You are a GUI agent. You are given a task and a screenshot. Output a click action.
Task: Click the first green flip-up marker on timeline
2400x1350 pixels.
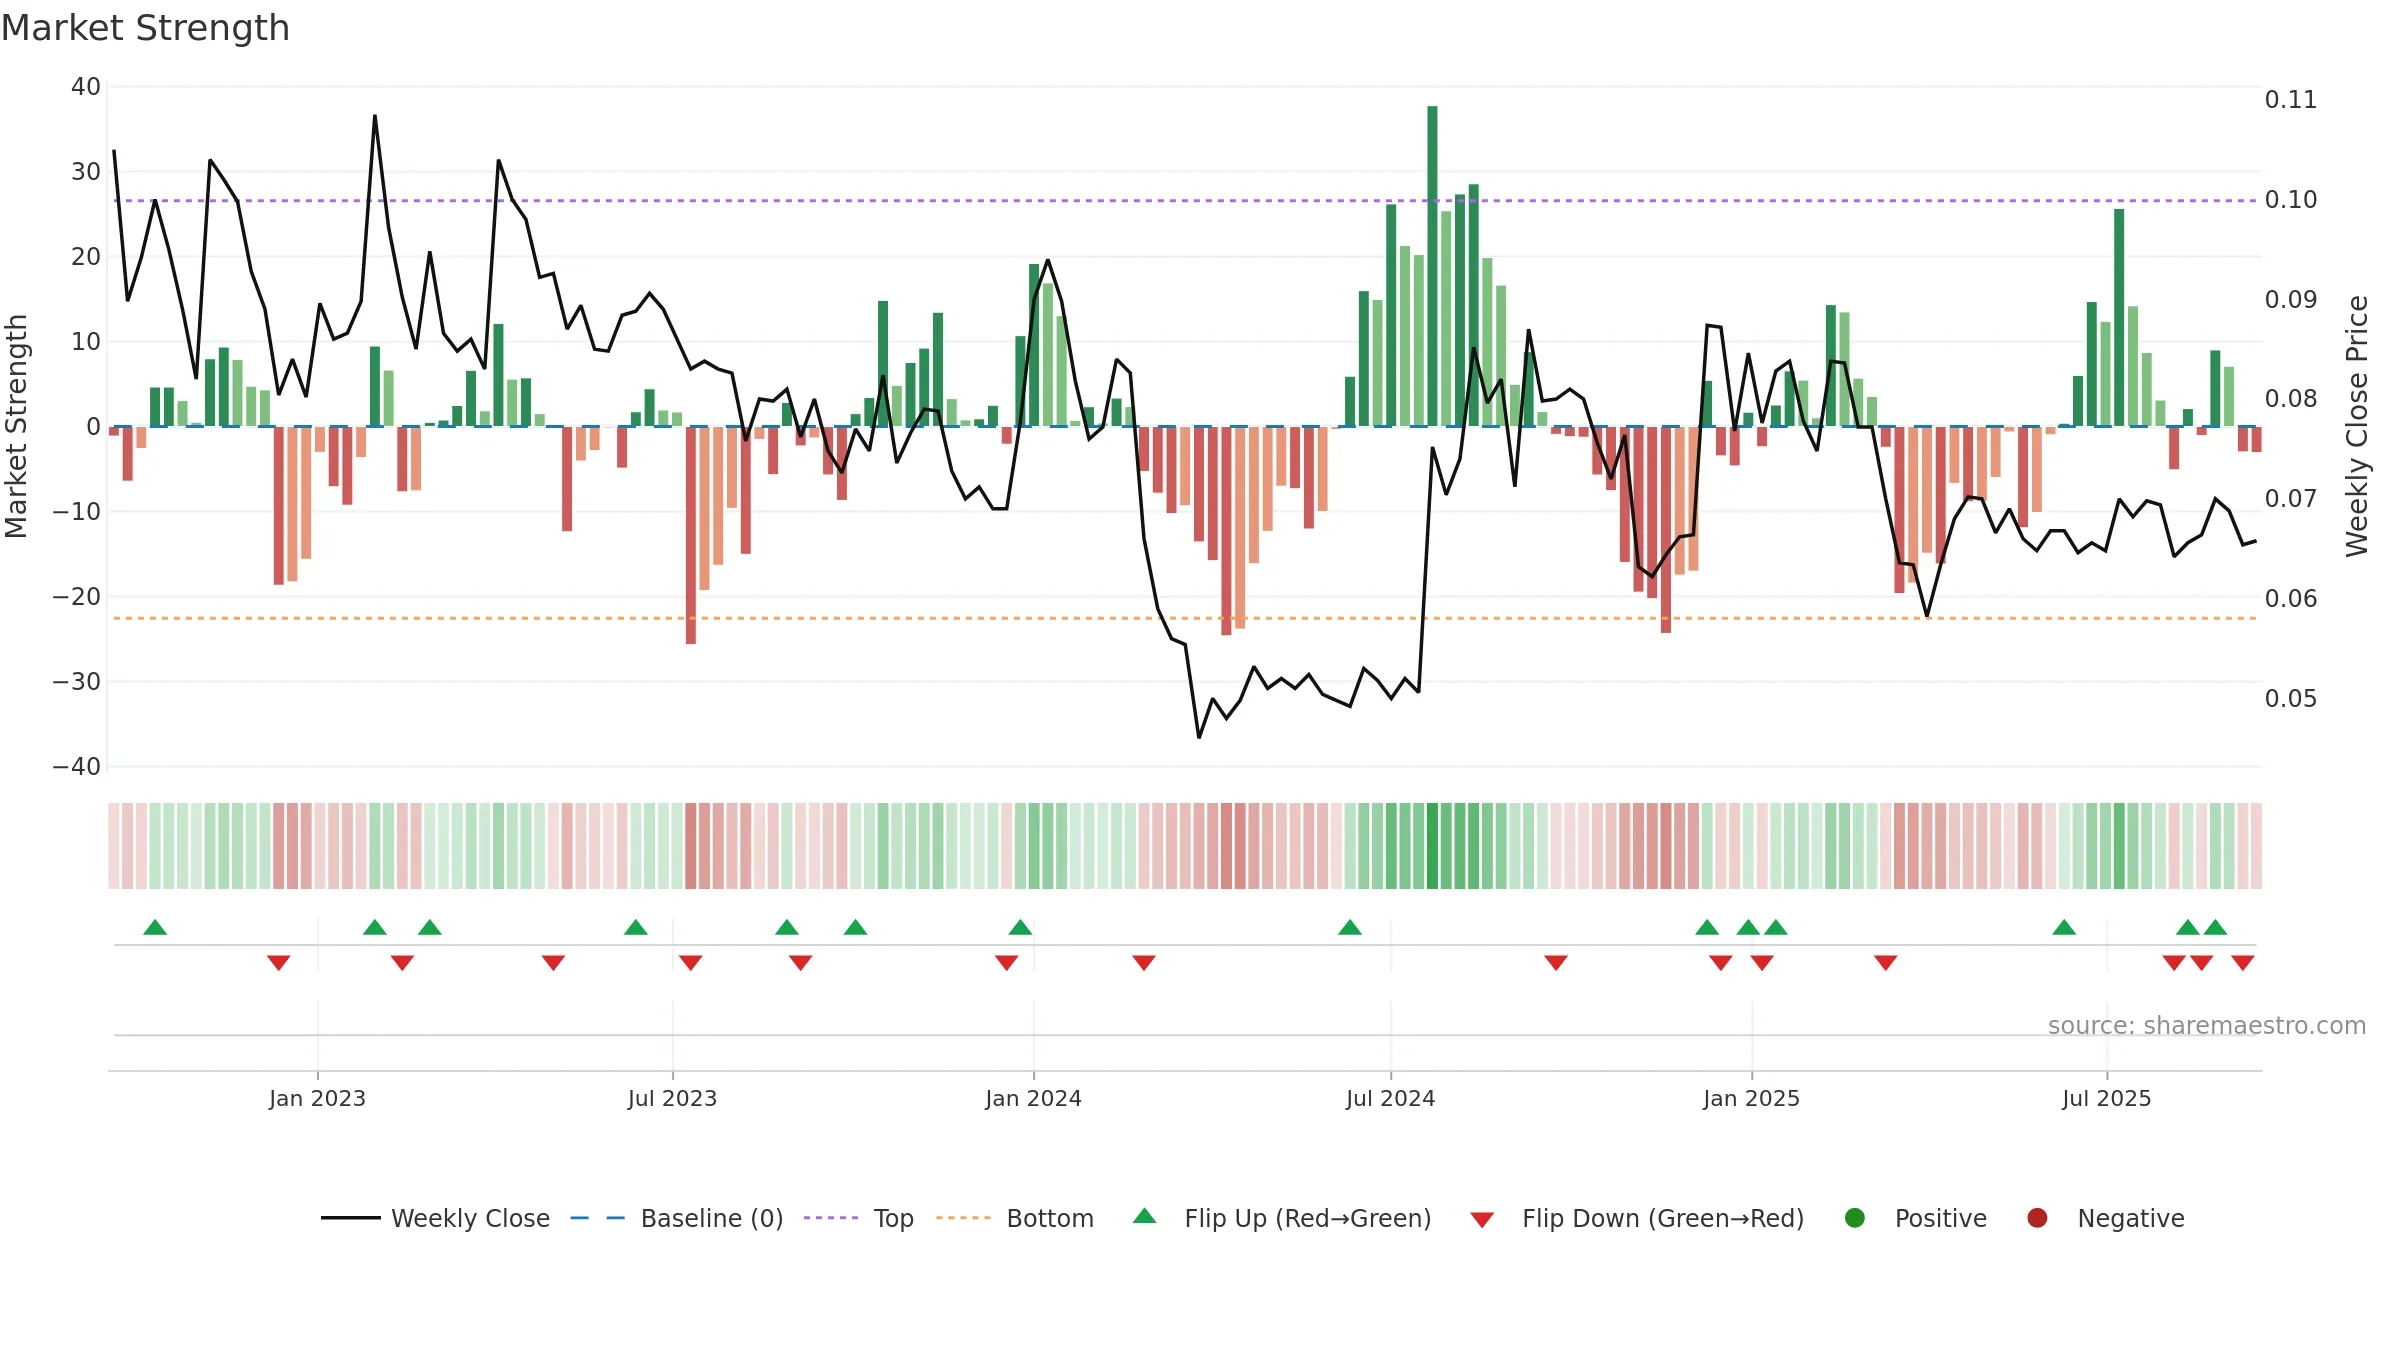[155, 927]
